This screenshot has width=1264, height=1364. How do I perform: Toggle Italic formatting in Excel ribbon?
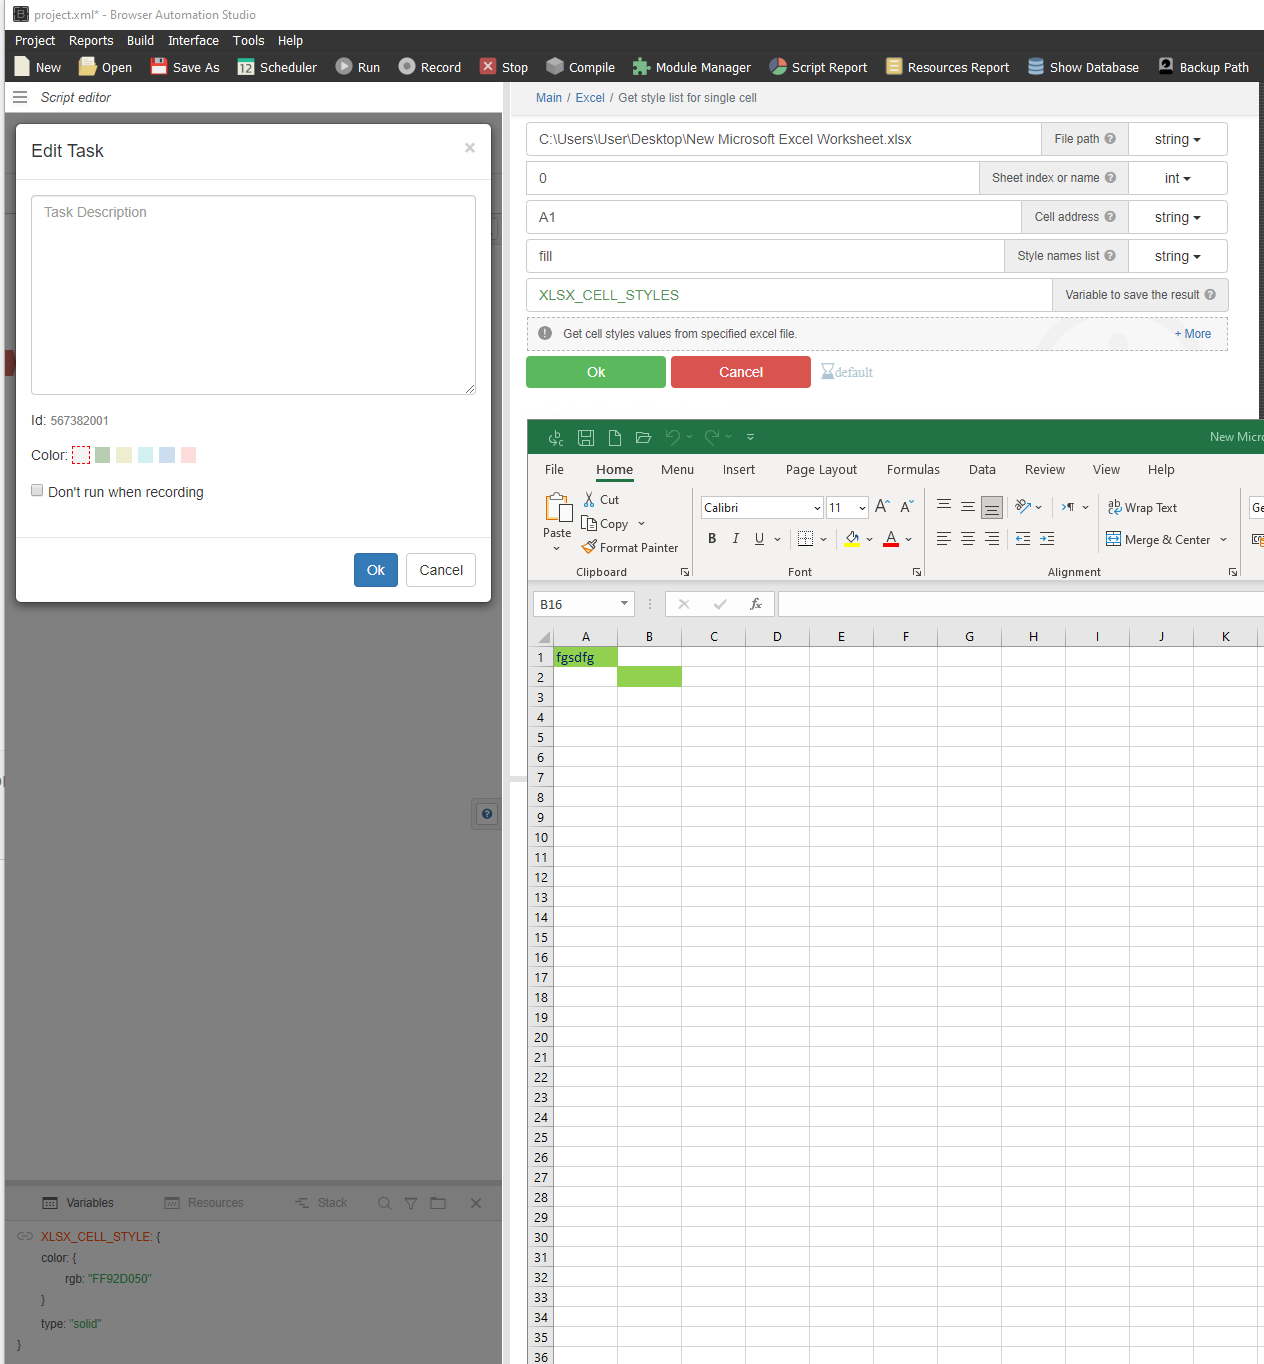[736, 539]
